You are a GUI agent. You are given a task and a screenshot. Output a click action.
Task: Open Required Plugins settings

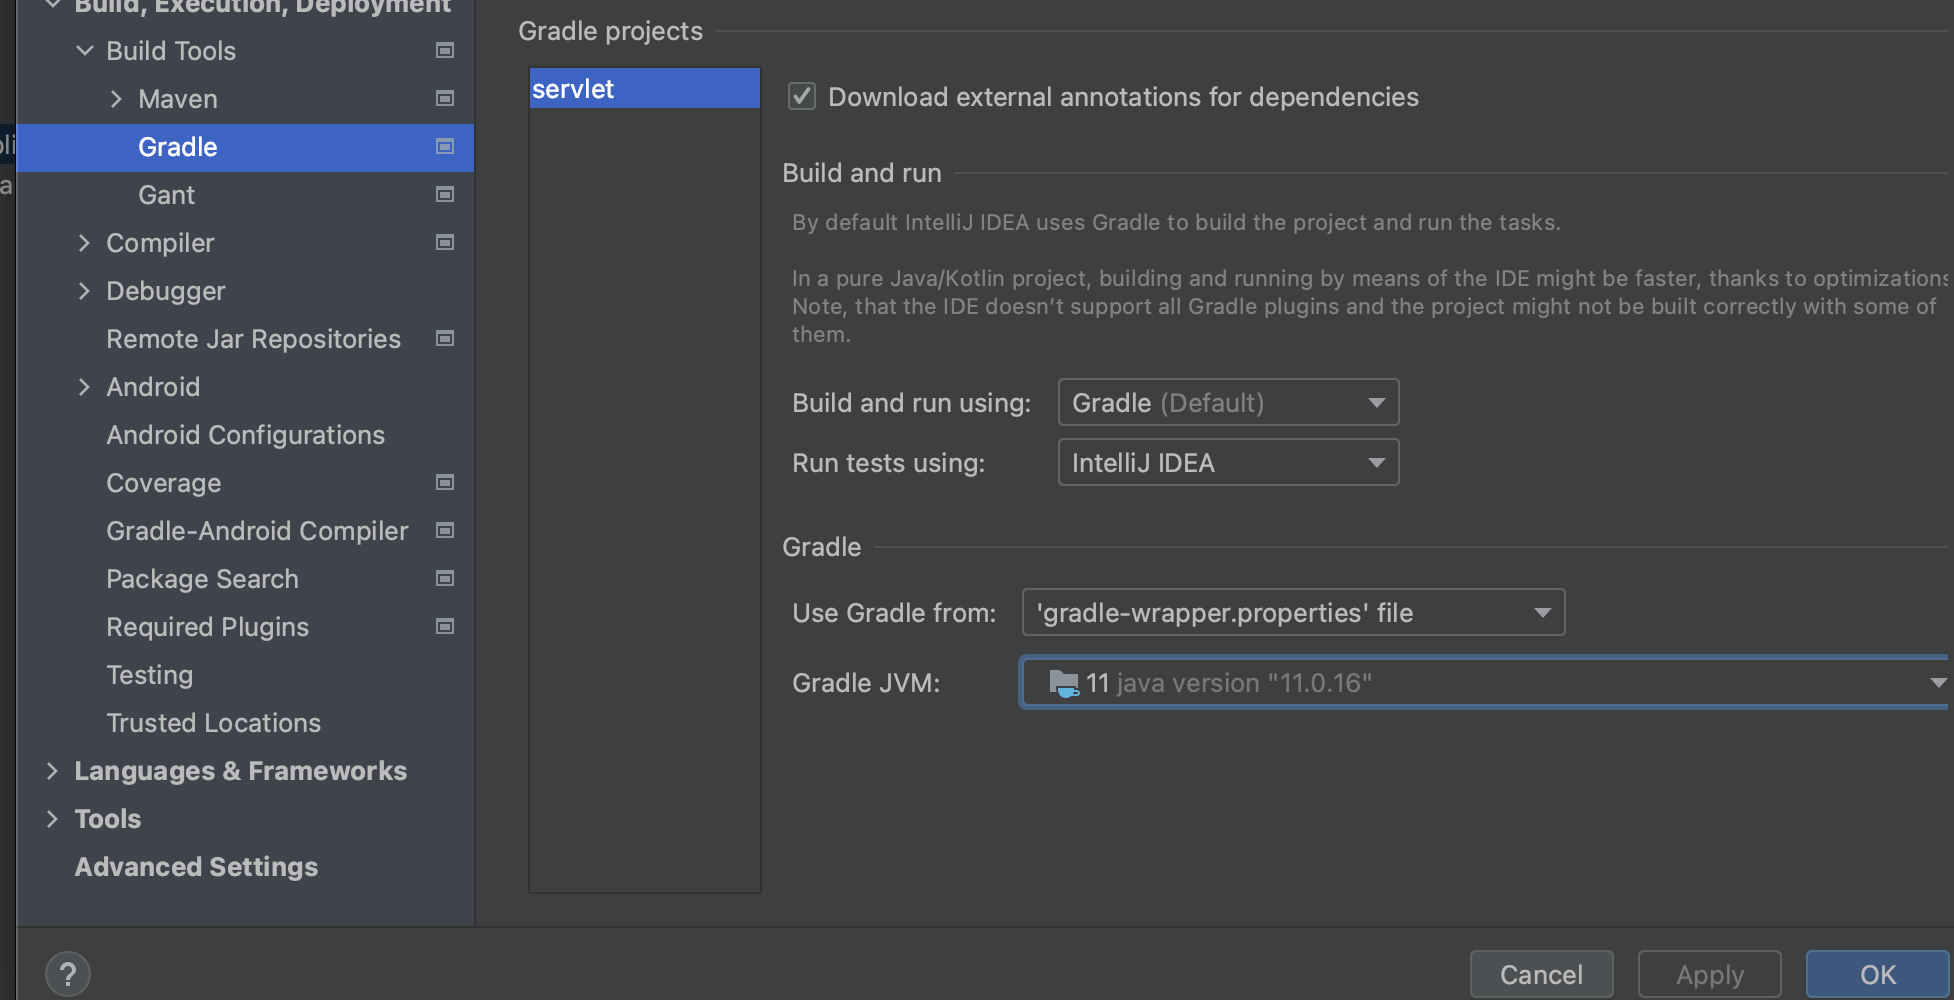[207, 627]
